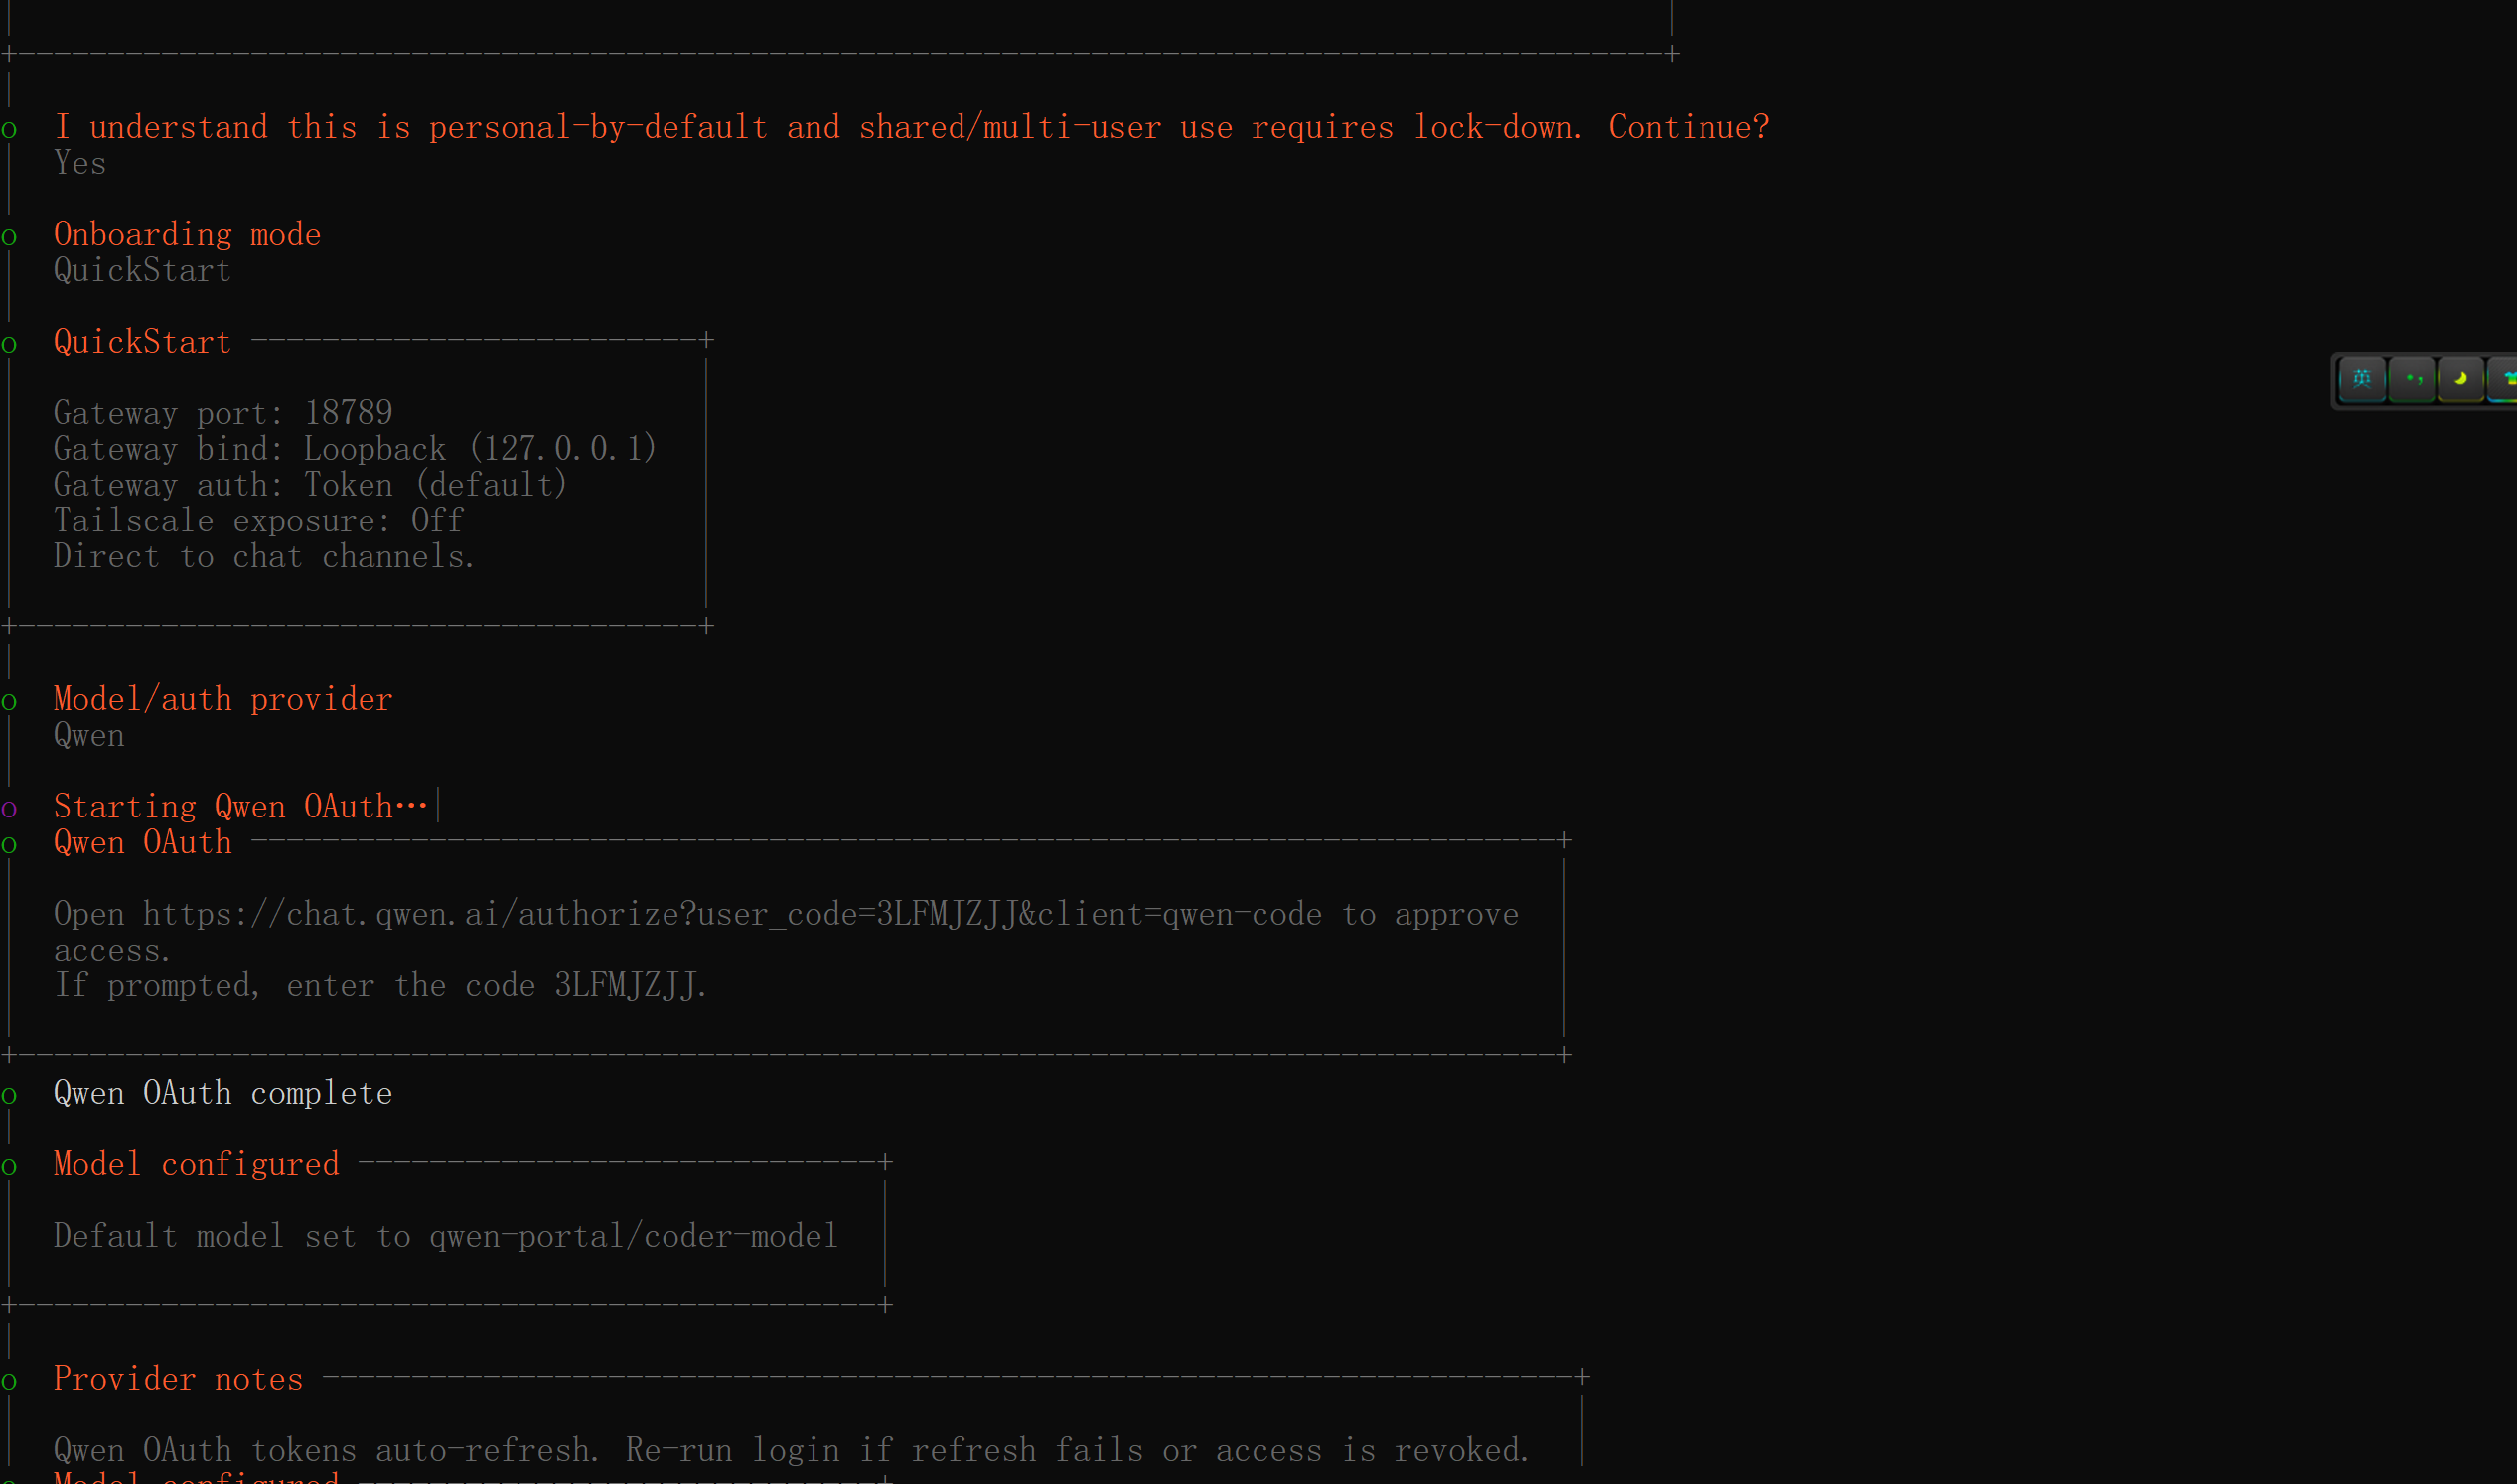Click the 'Starting Qwen OAuth' spinner line

(x=240, y=807)
